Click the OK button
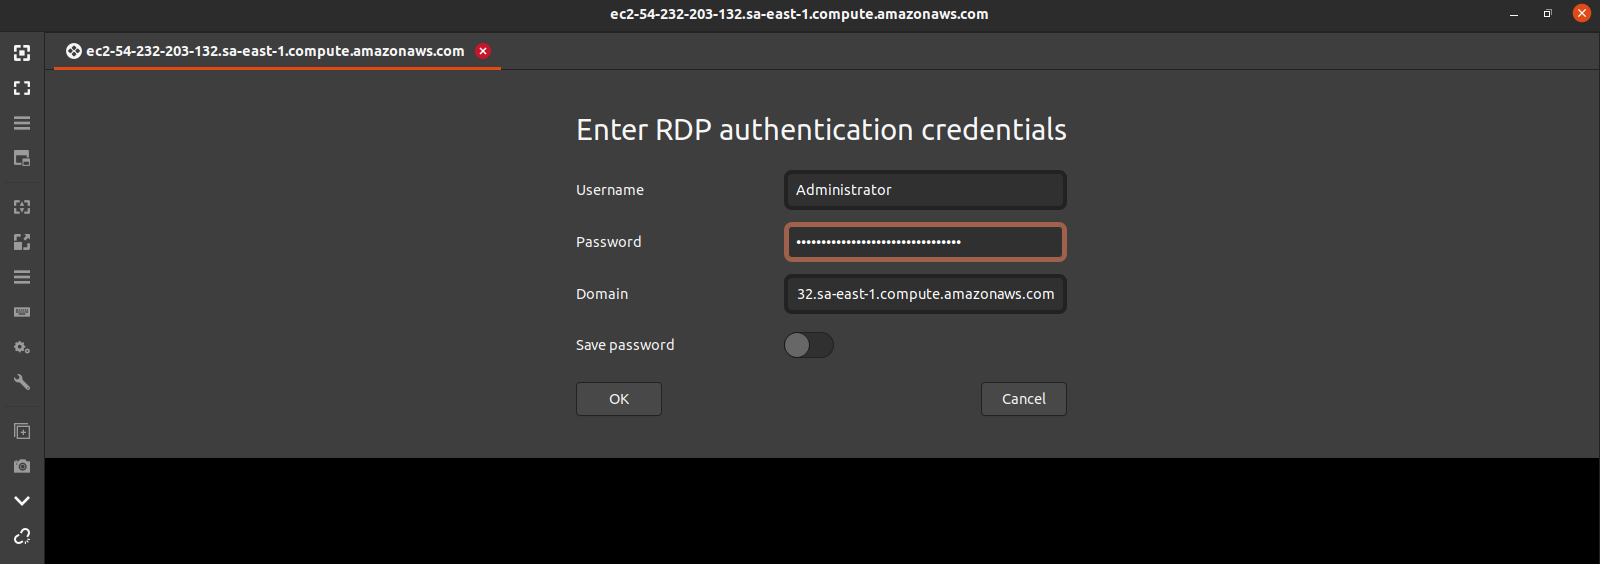The height and width of the screenshot is (564, 1600). point(619,399)
